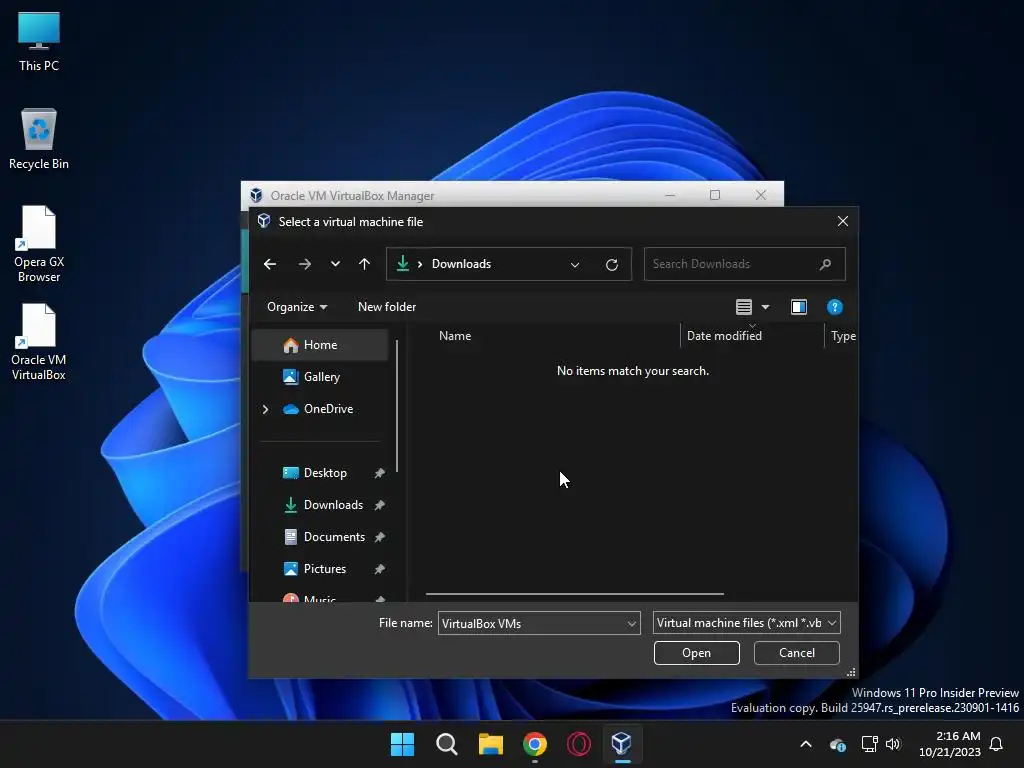Click the VirtualBox taskbar icon

click(622, 744)
